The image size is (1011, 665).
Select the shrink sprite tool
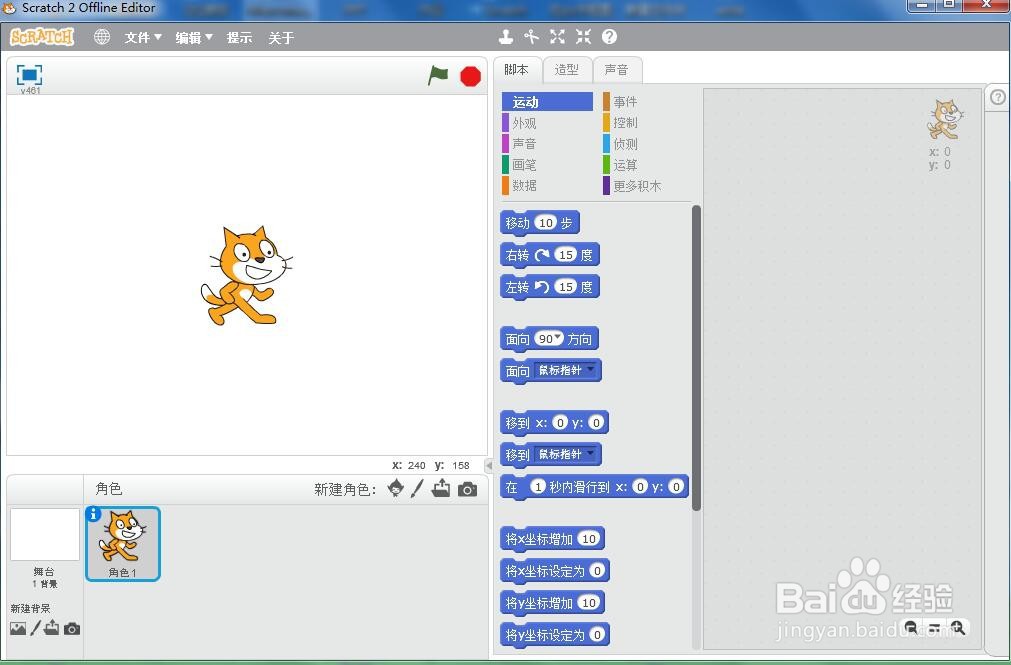coord(584,37)
